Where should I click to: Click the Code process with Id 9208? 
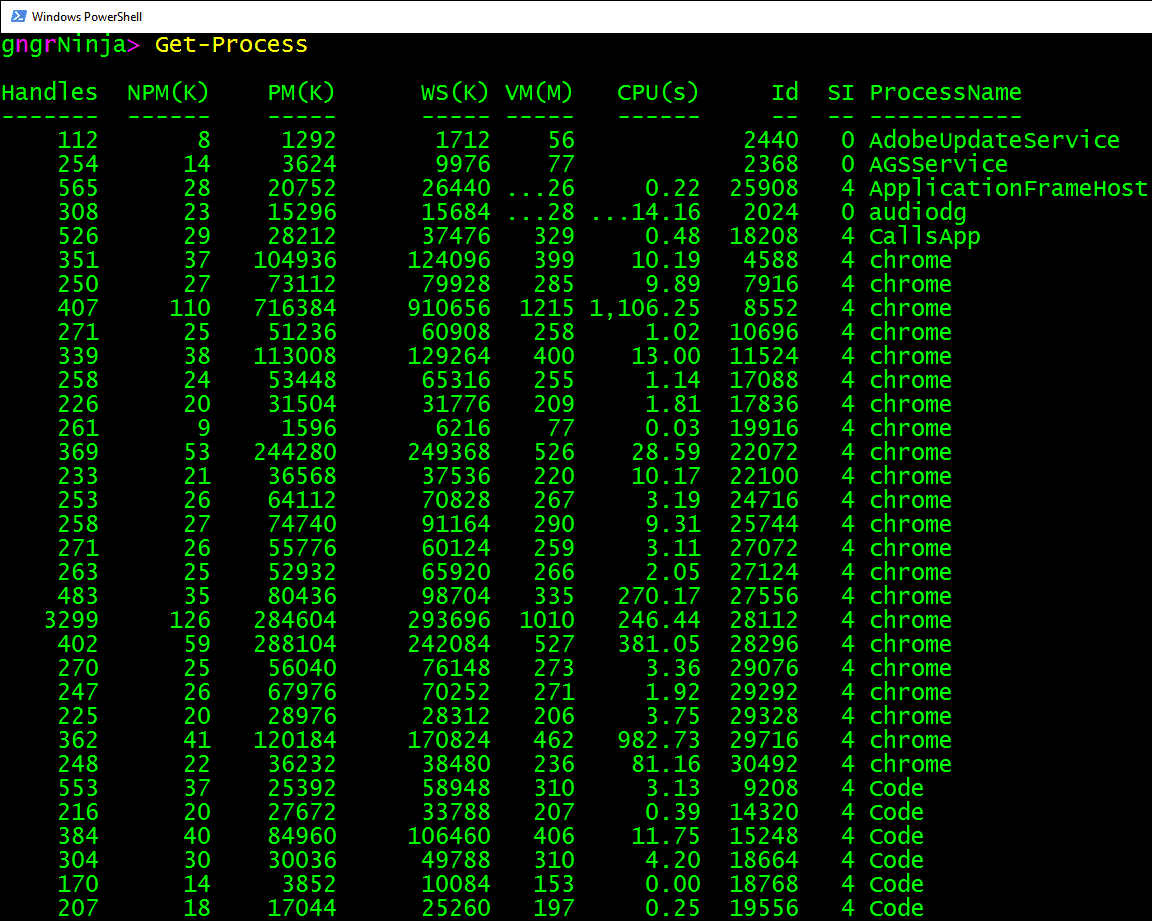pos(895,788)
